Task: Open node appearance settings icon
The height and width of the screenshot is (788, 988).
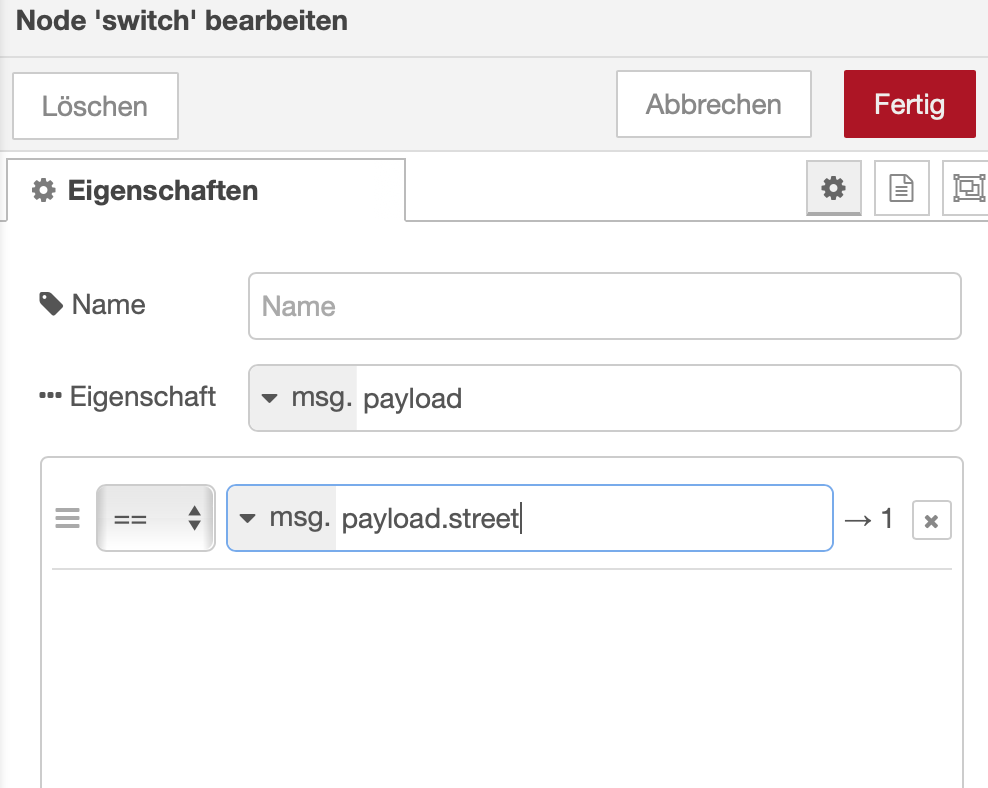Action: pos(968,188)
